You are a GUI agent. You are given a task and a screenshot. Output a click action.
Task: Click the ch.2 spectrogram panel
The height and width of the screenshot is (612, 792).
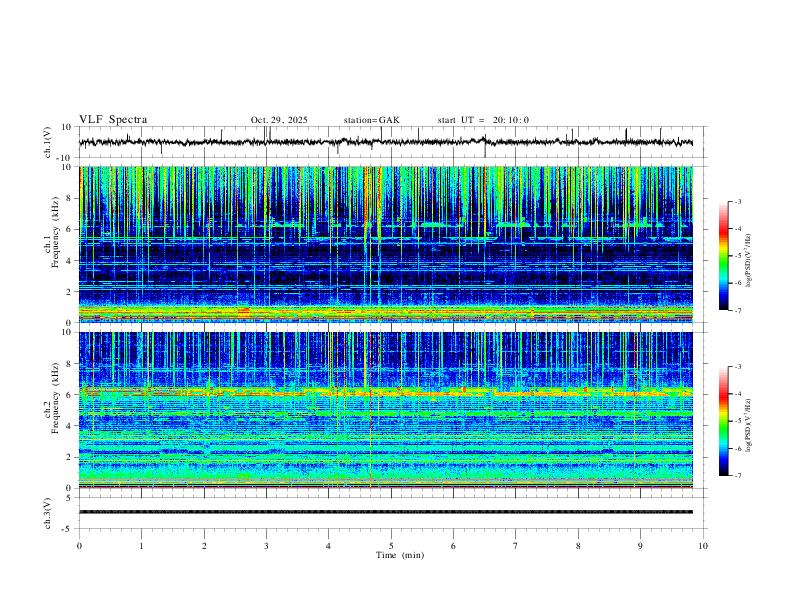386,410
